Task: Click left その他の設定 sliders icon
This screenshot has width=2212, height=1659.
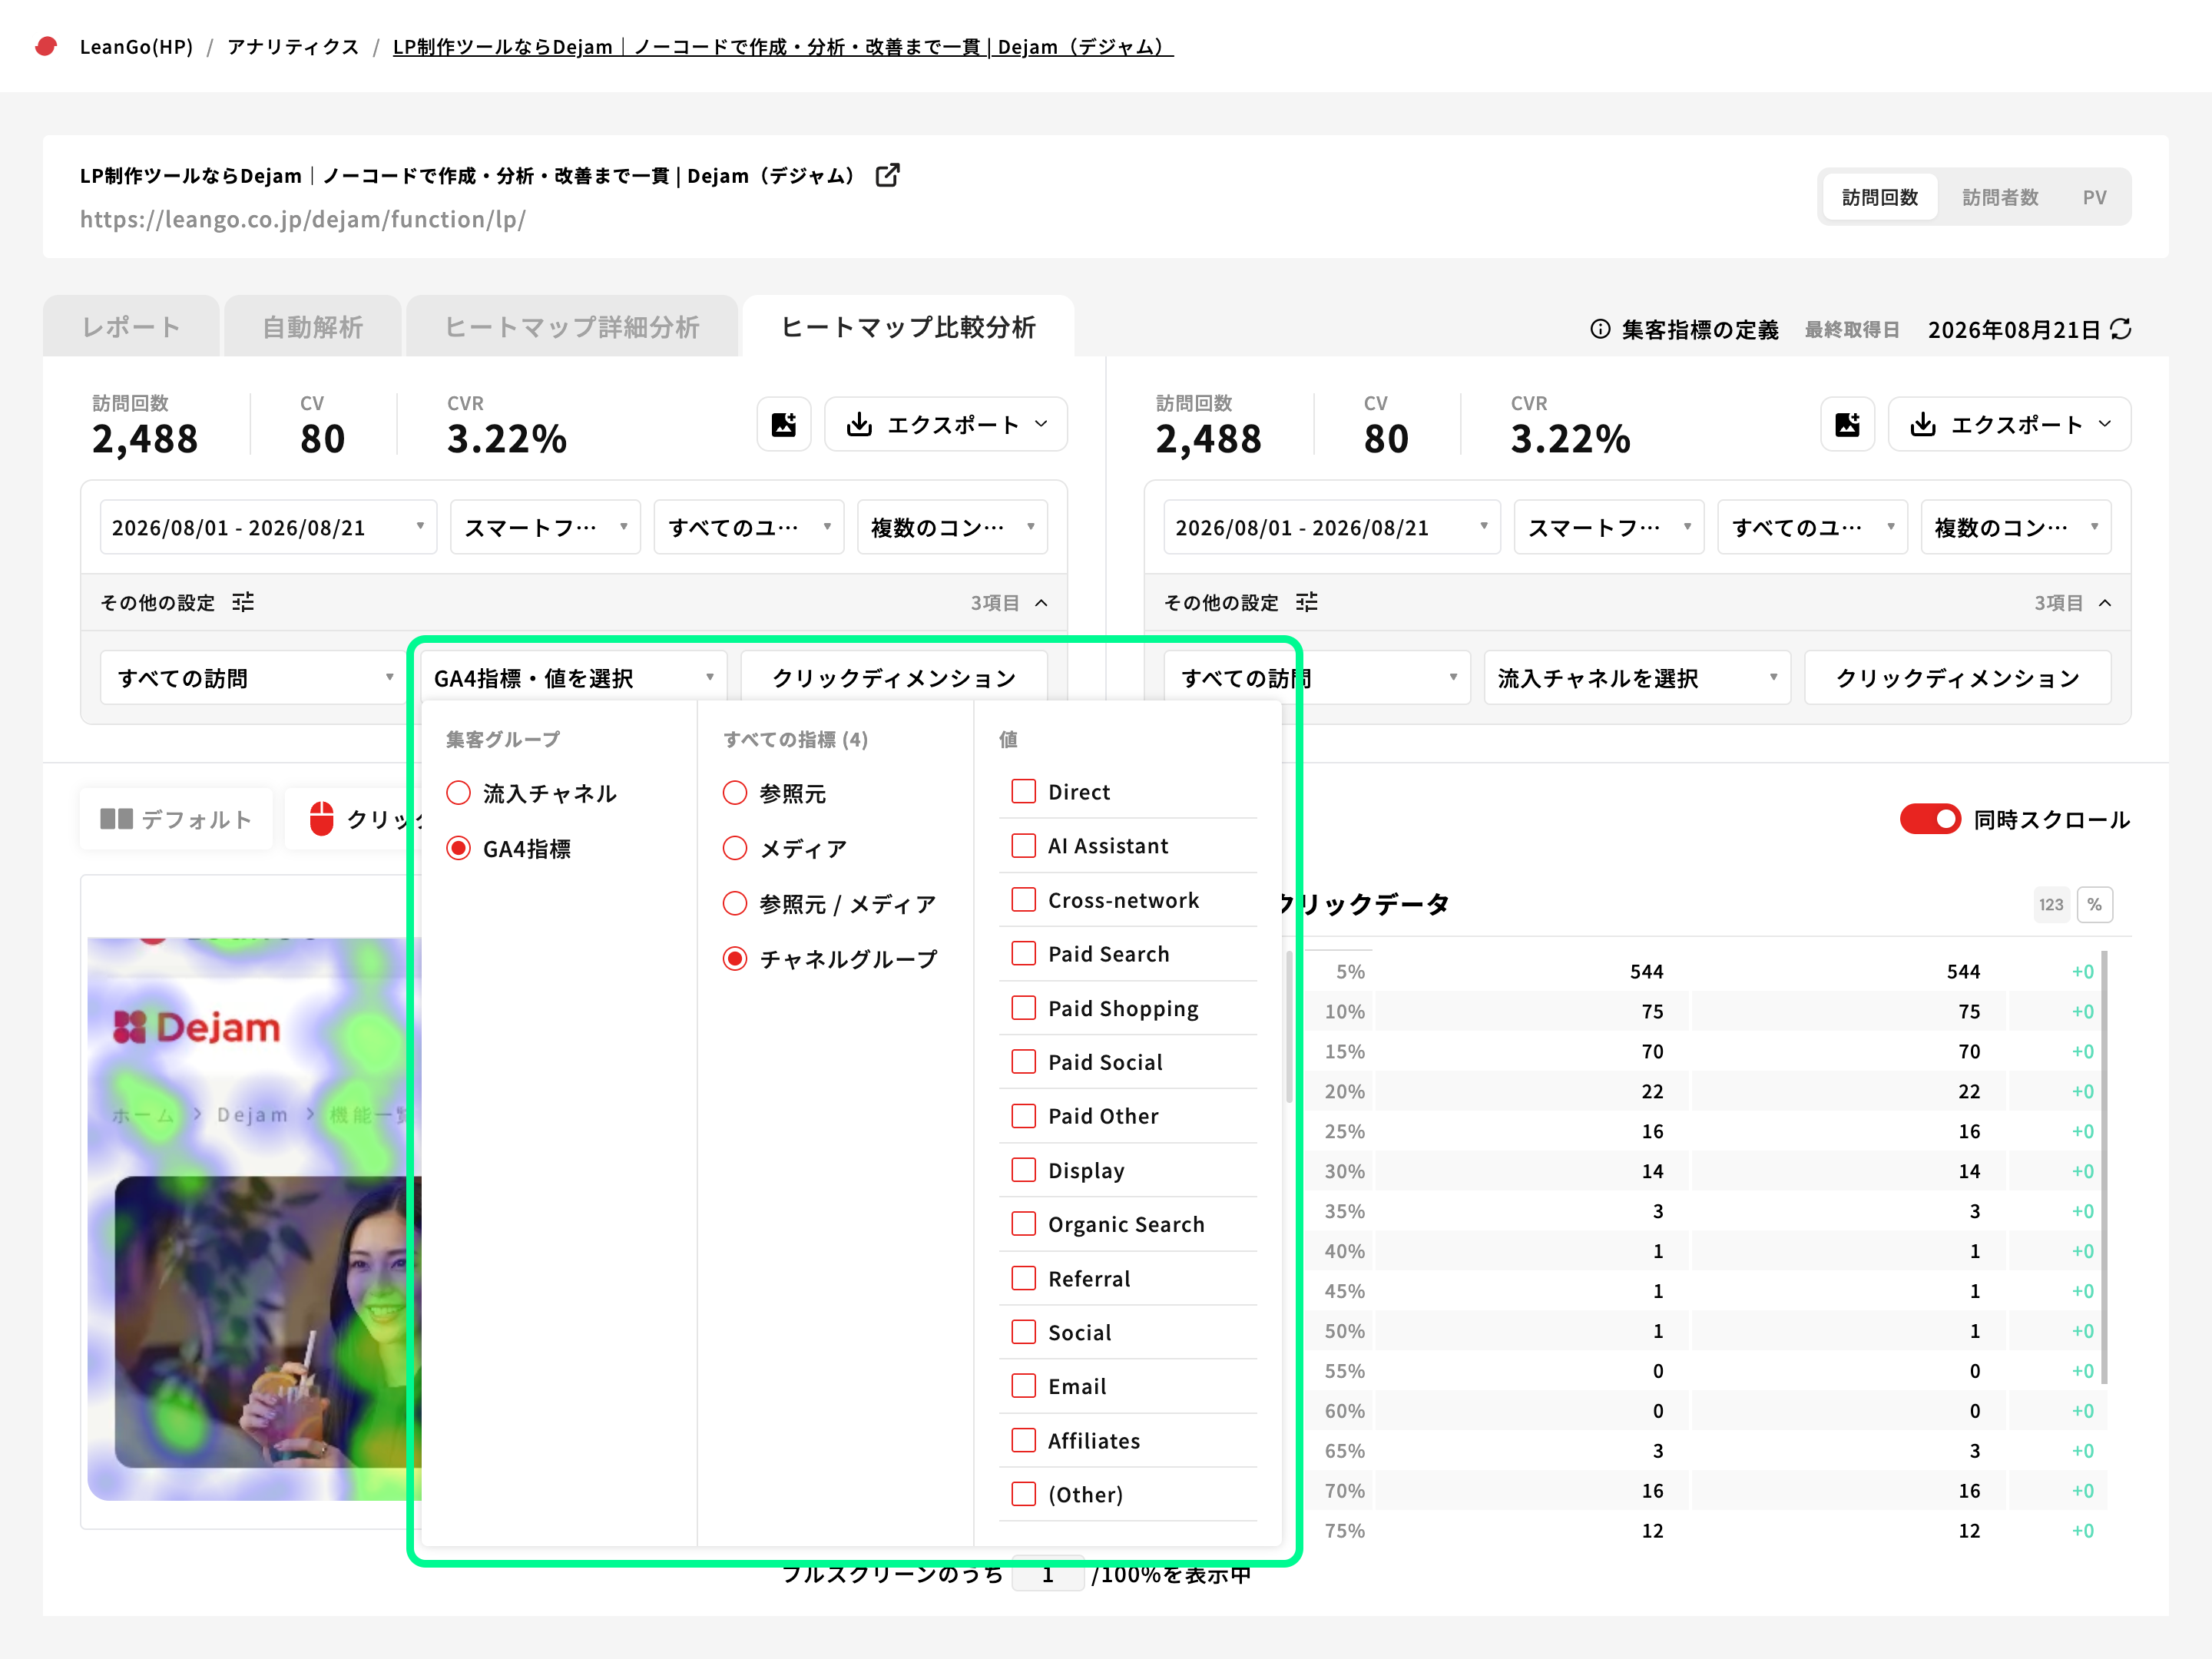Action: tap(243, 602)
